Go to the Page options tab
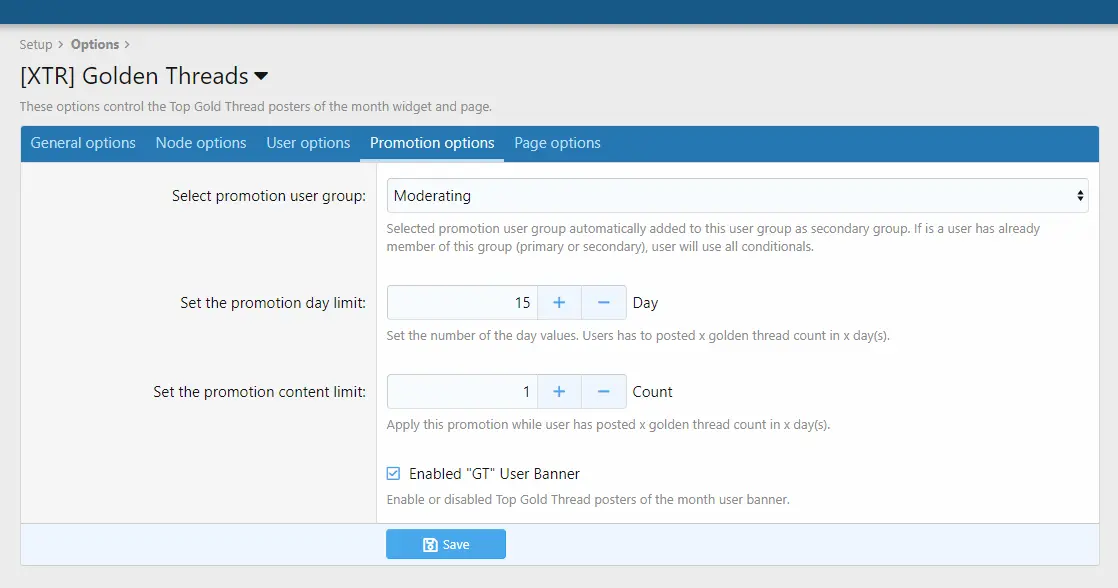Image resolution: width=1118 pixels, height=588 pixels. coord(557,143)
